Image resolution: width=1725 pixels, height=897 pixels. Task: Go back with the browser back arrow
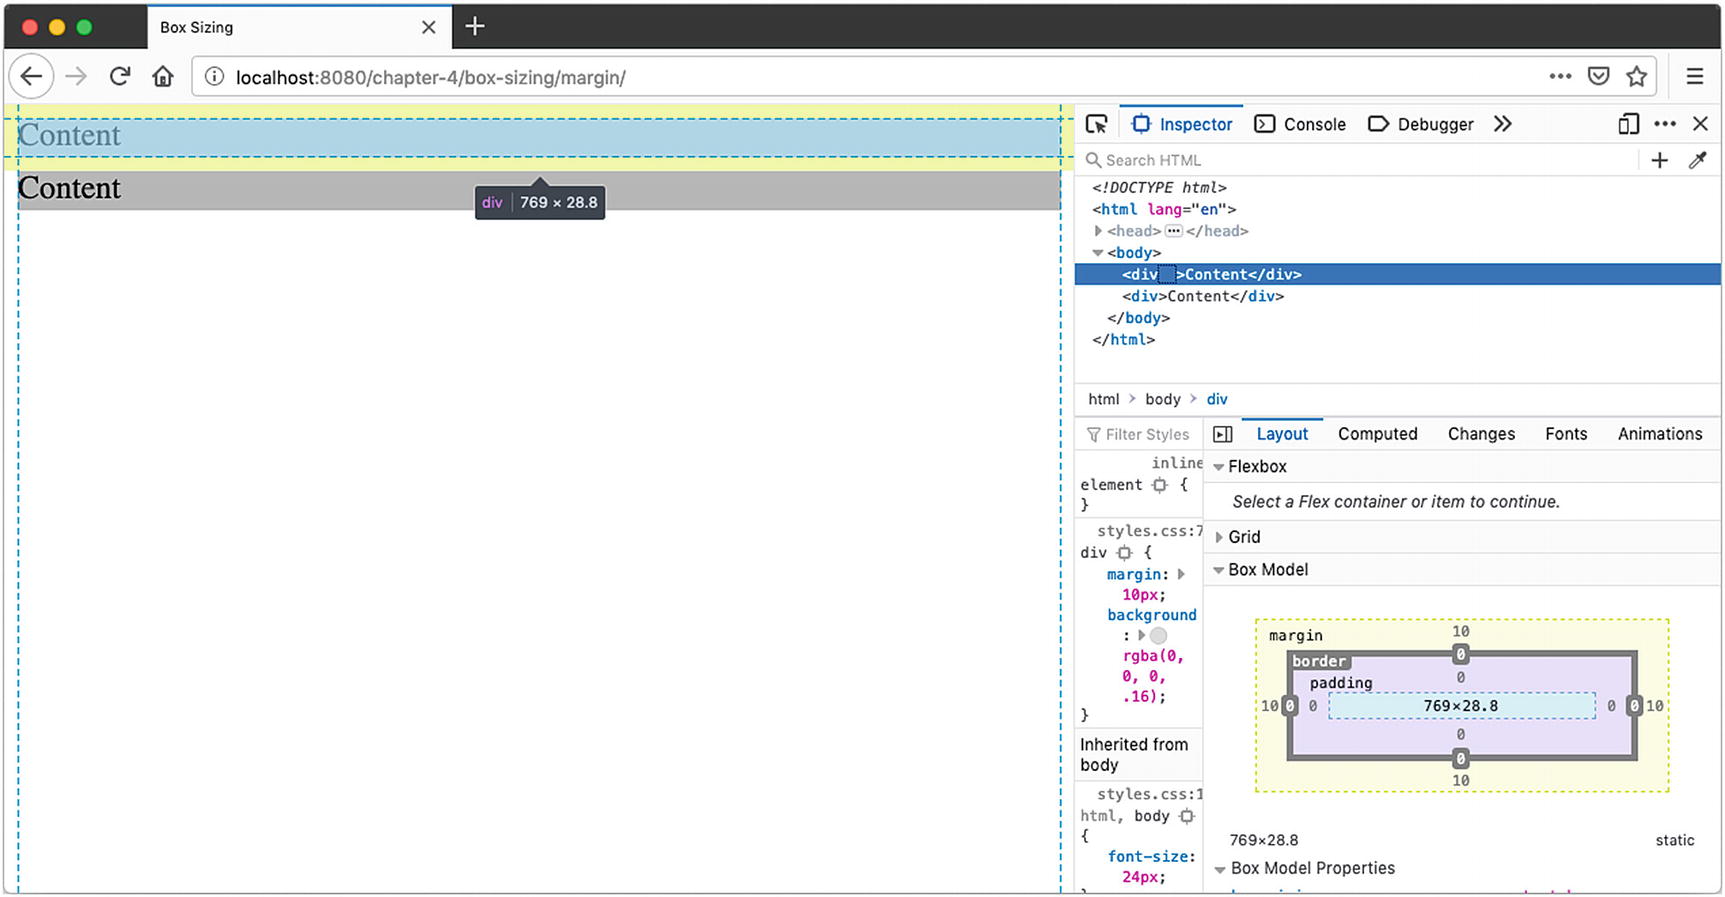tap(31, 77)
